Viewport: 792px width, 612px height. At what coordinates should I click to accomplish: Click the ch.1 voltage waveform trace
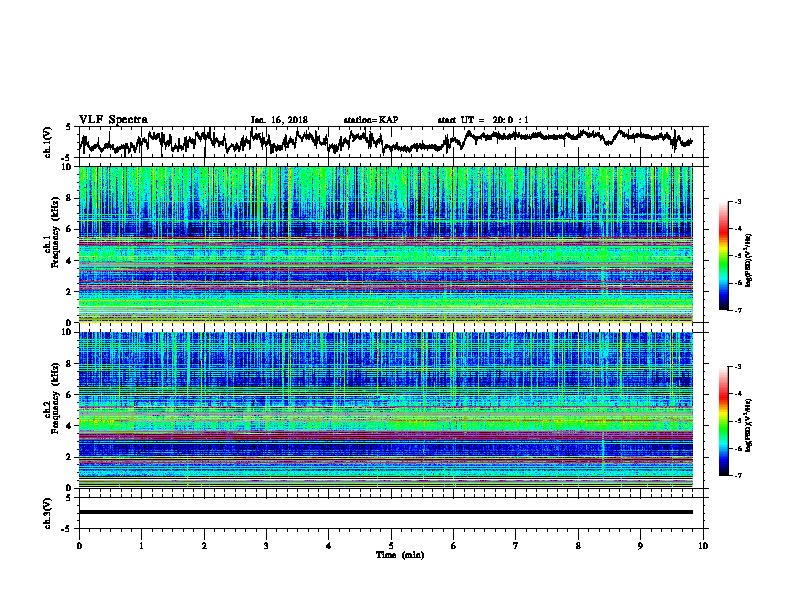click(x=385, y=140)
